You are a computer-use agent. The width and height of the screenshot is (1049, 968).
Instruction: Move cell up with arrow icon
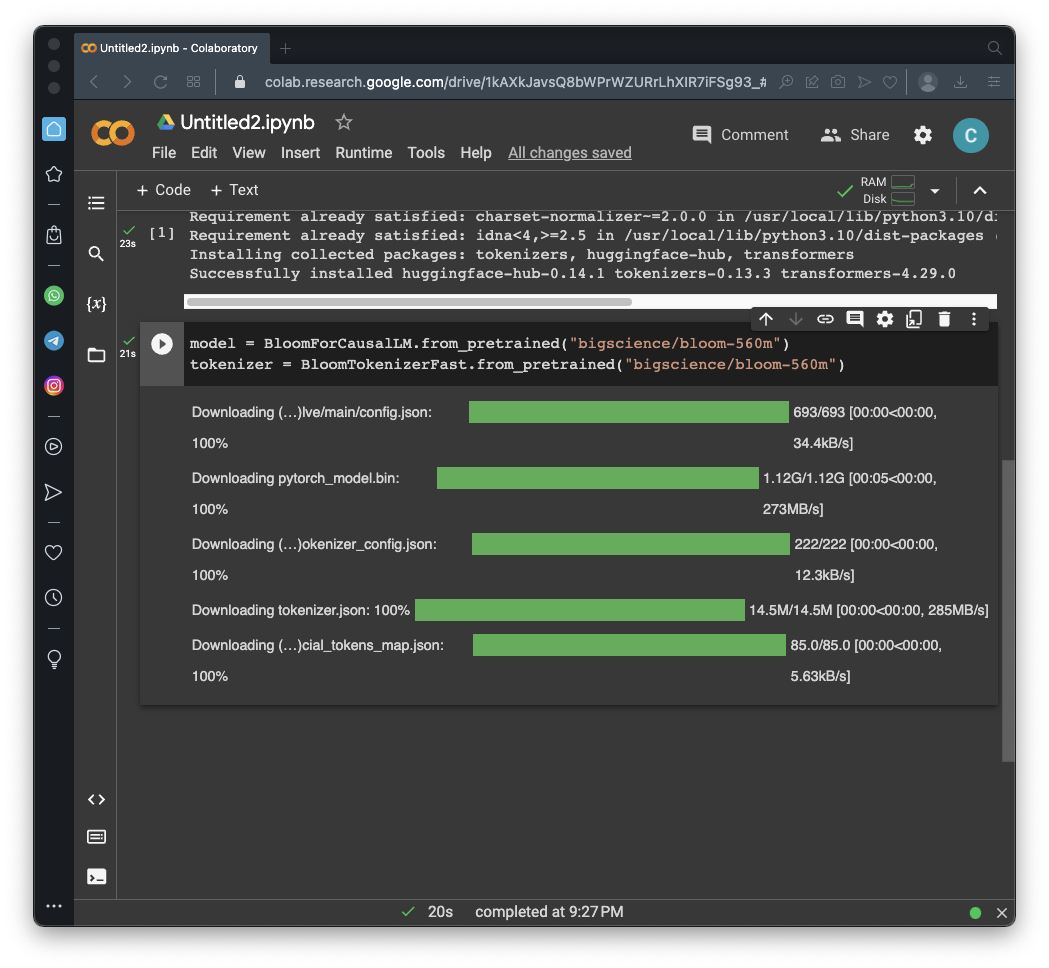[x=766, y=319]
